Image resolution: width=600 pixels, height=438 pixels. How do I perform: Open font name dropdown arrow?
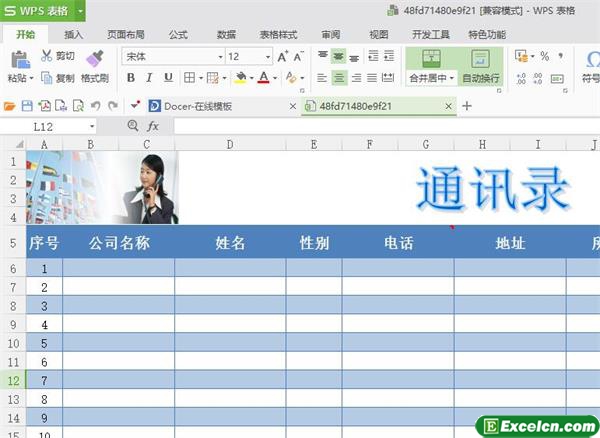(x=220, y=57)
